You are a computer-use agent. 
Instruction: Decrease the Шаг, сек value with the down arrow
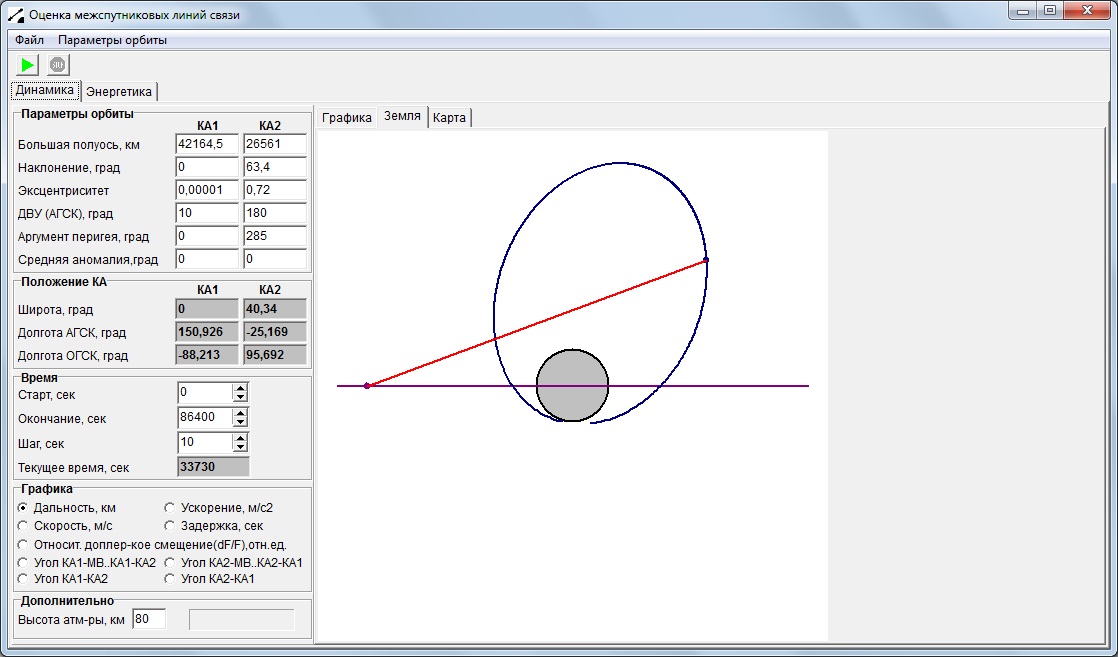[x=240, y=447]
